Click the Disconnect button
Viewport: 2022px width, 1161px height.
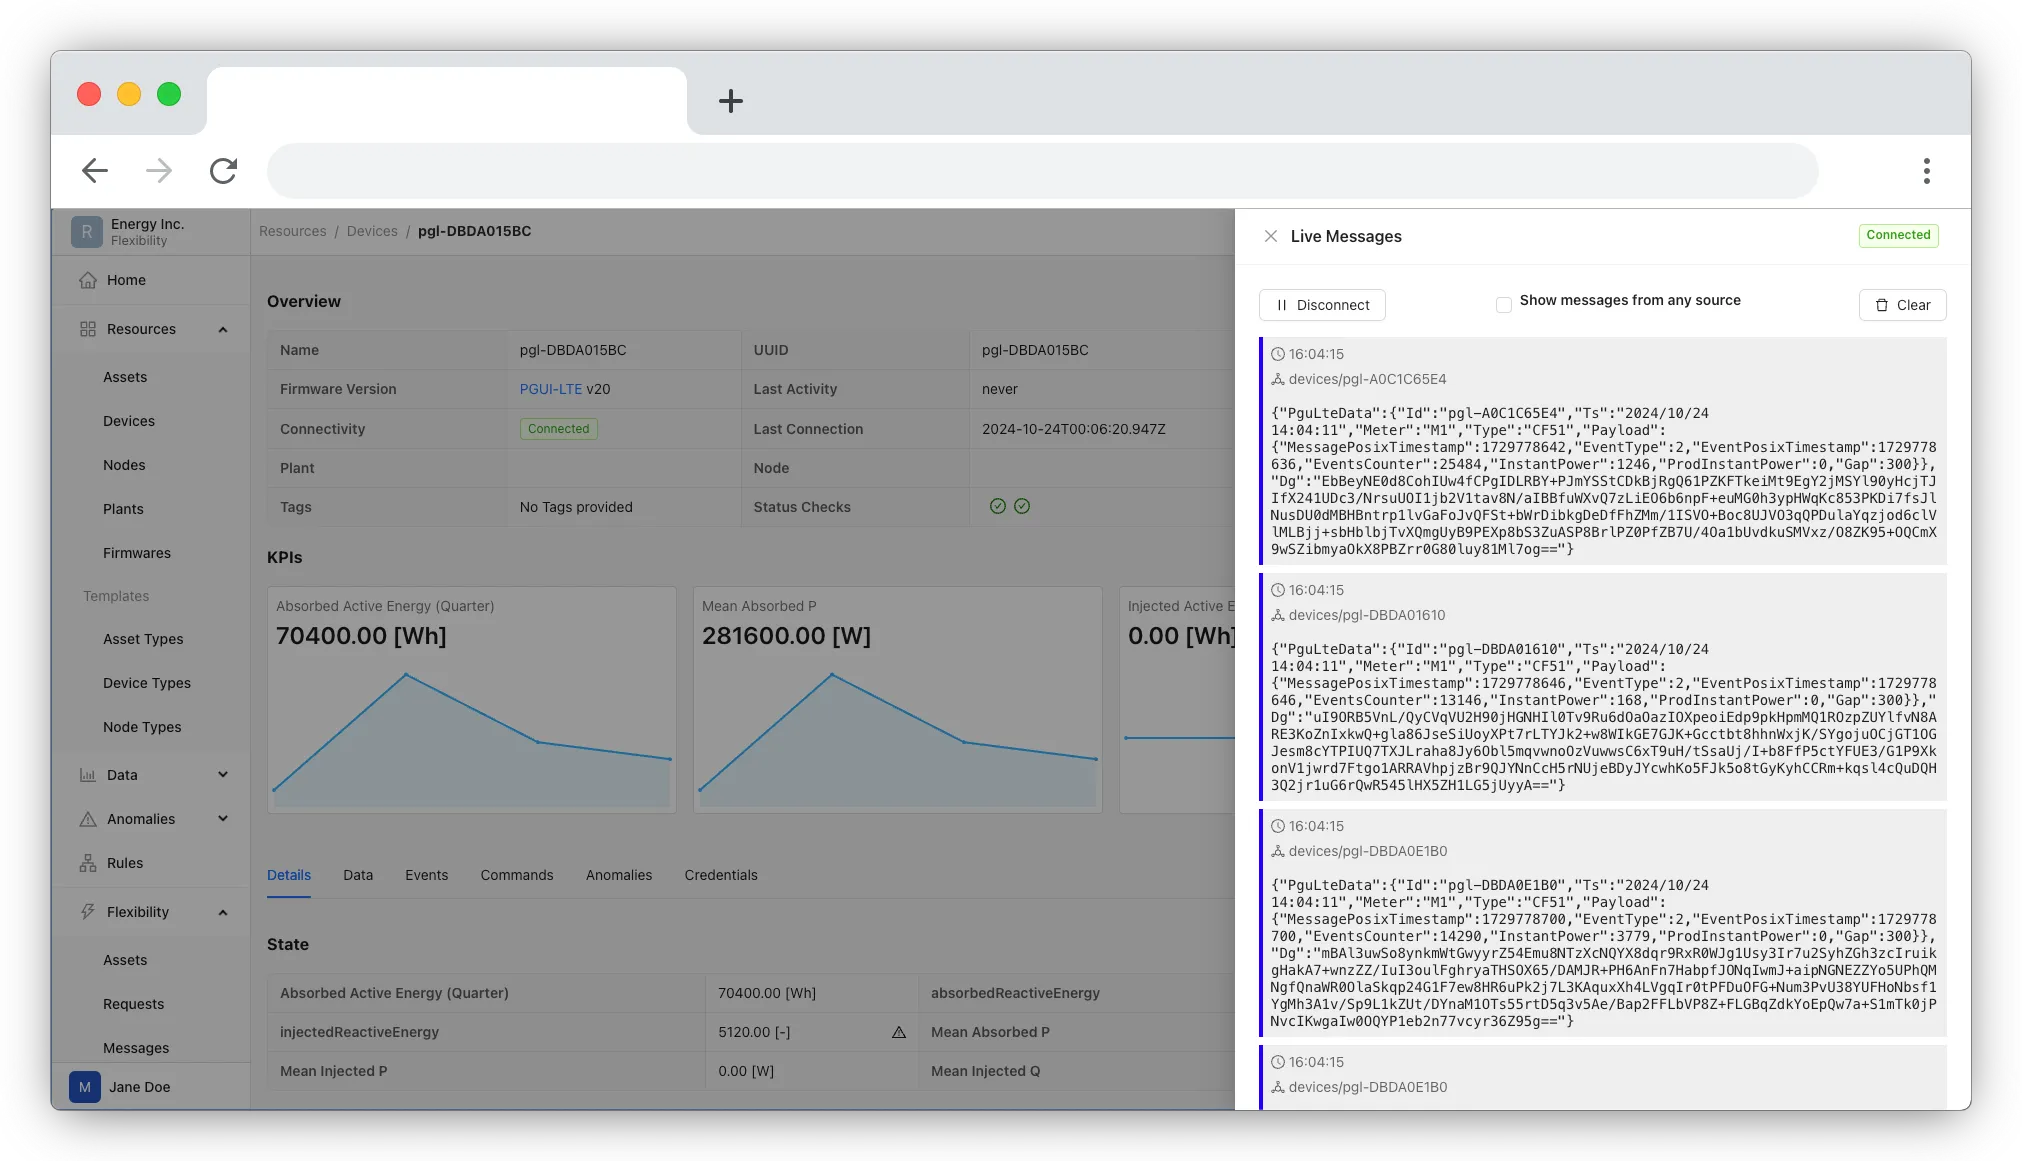click(1322, 305)
